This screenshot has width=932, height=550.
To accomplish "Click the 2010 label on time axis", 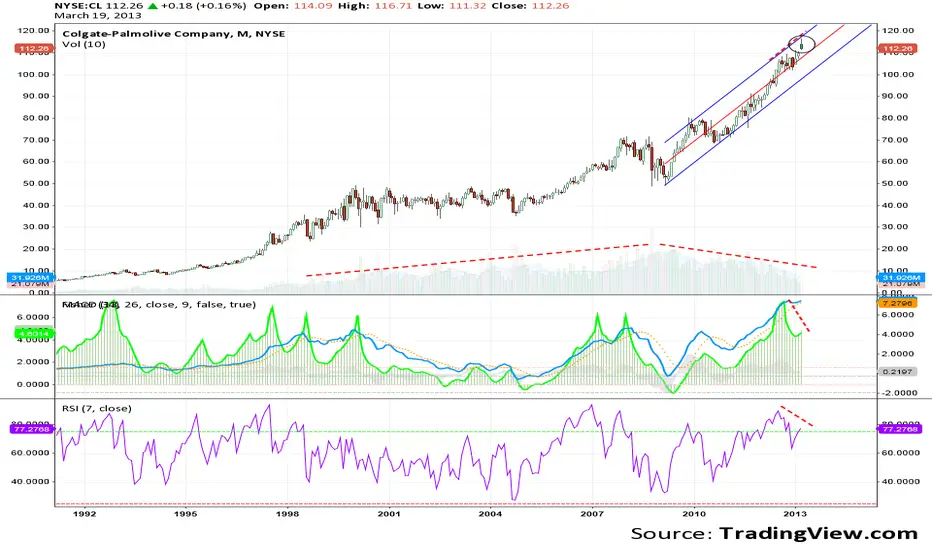I will [694, 514].
